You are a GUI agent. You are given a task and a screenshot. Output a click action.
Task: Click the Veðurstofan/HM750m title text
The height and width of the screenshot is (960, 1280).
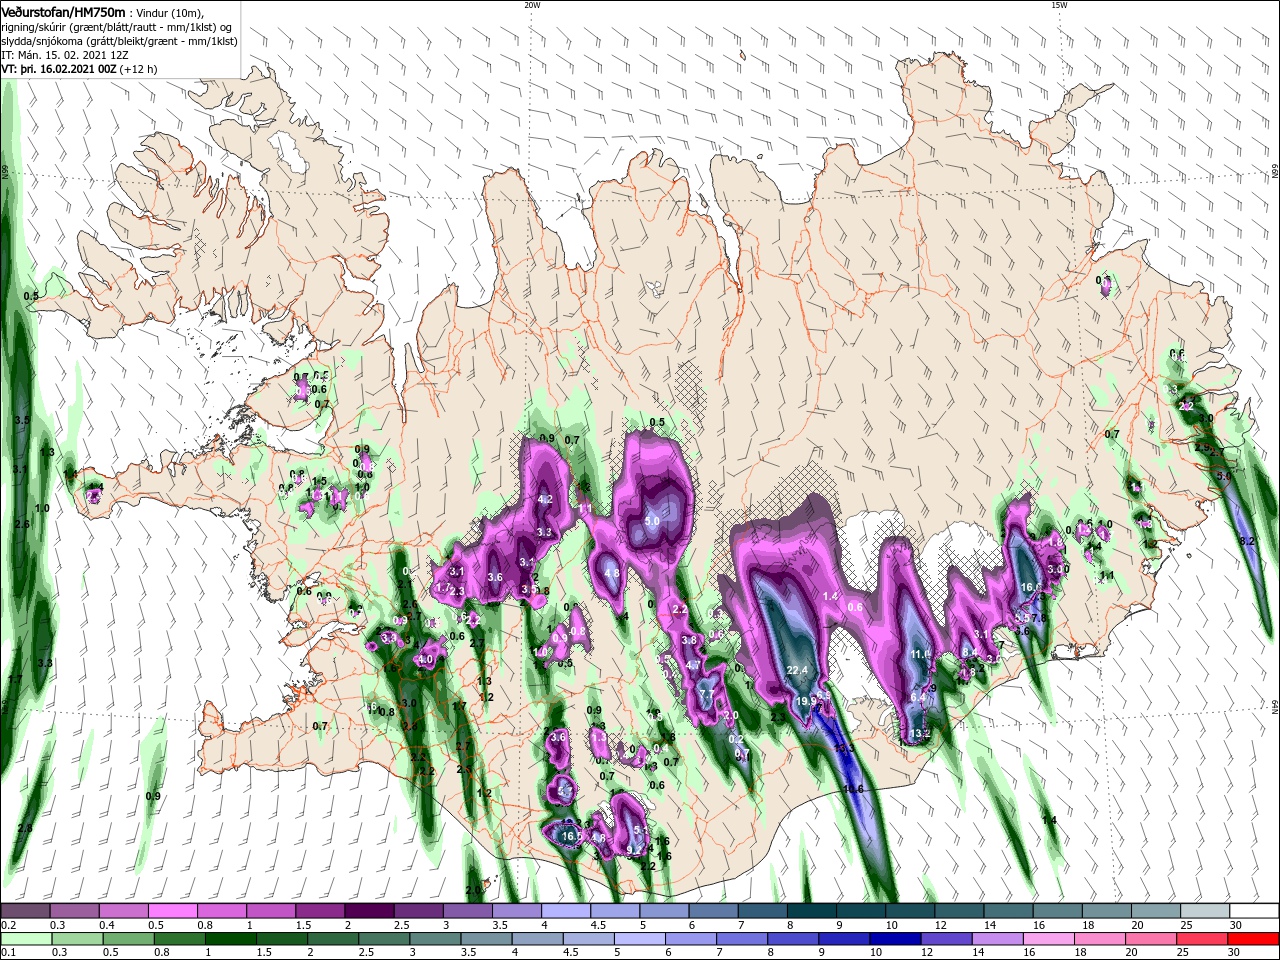(x=63, y=12)
